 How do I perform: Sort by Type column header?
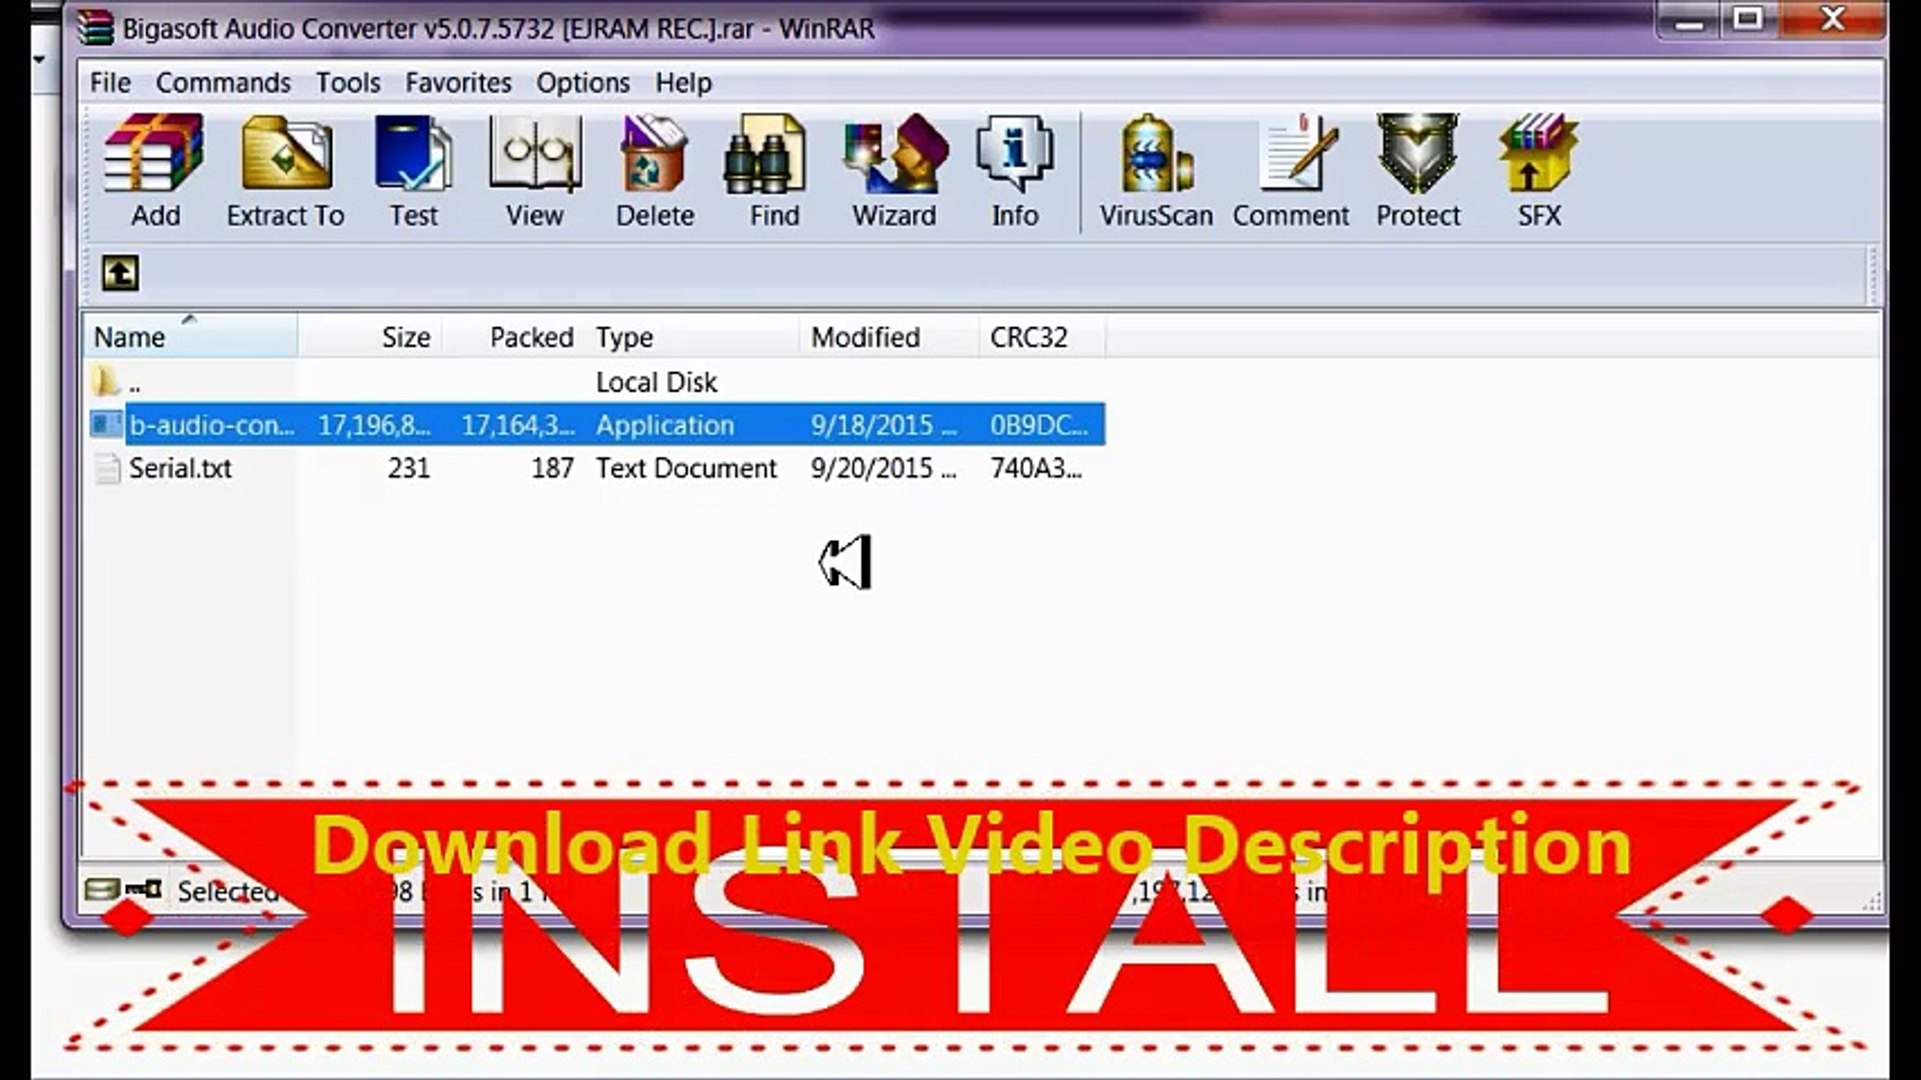(x=692, y=337)
